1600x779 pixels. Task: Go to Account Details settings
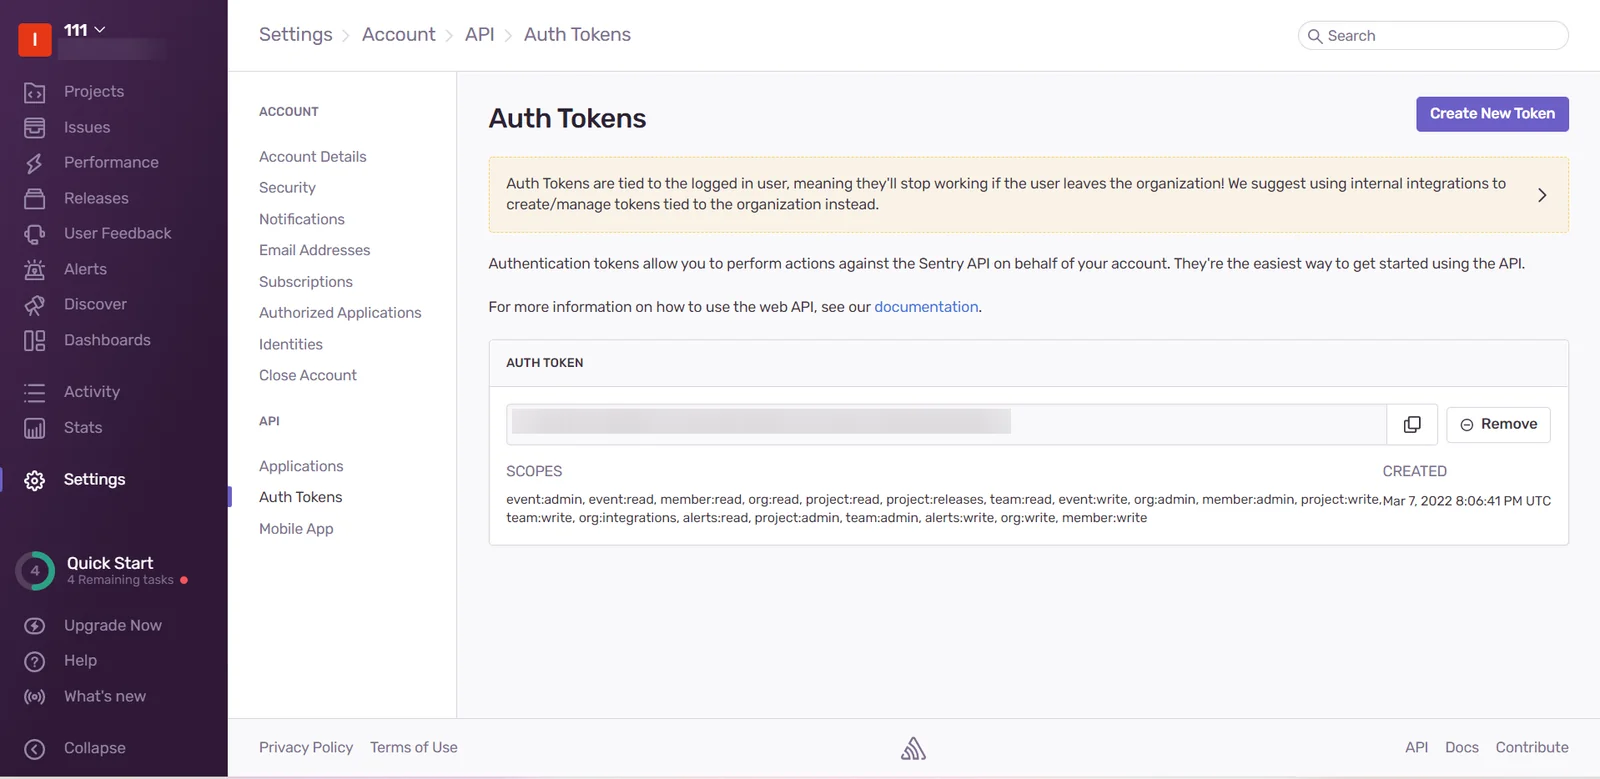[312, 157]
